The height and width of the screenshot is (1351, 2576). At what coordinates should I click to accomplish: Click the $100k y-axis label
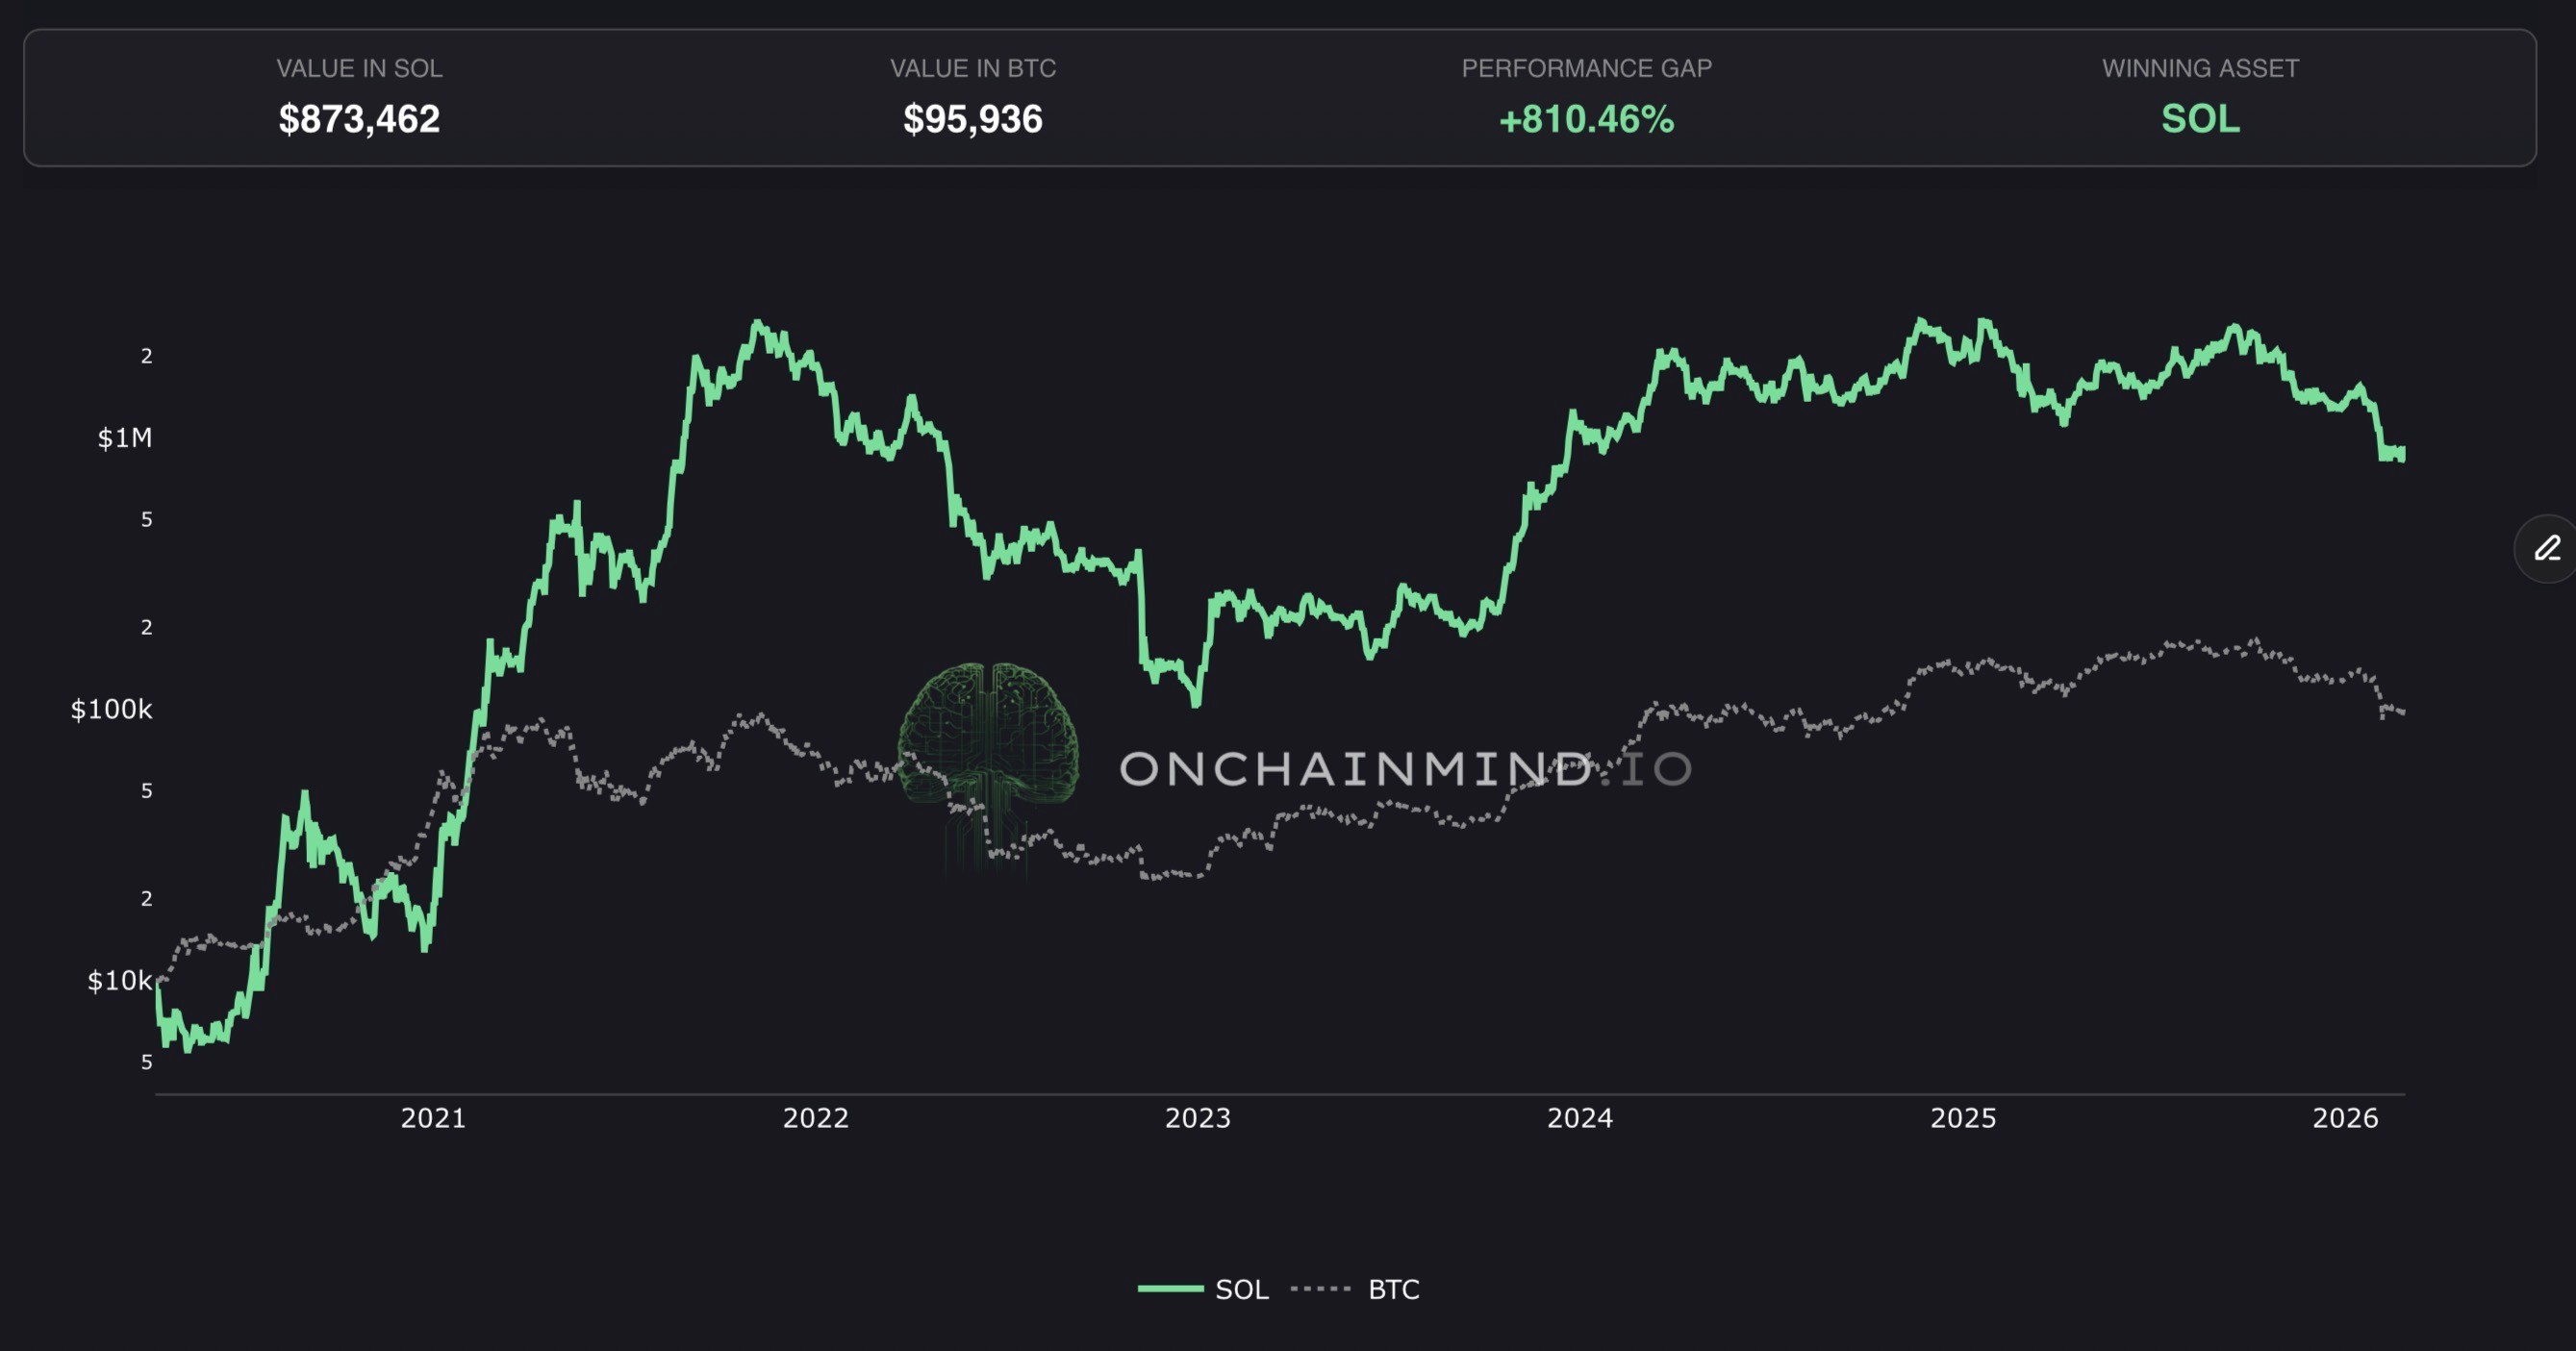tap(111, 710)
